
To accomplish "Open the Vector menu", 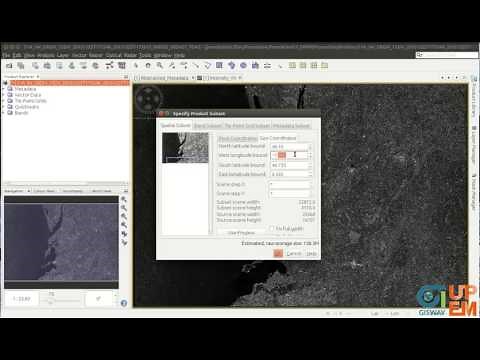I will coord(79,55).
